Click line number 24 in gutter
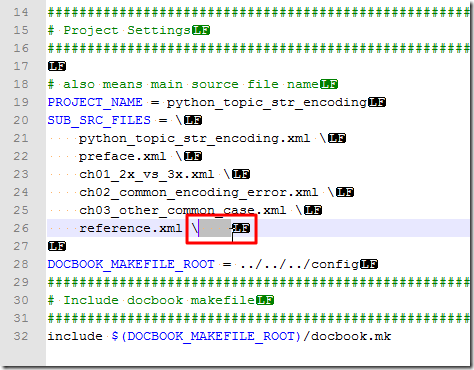This screenshot has height=370, width=474. click(x=21, y=192)
